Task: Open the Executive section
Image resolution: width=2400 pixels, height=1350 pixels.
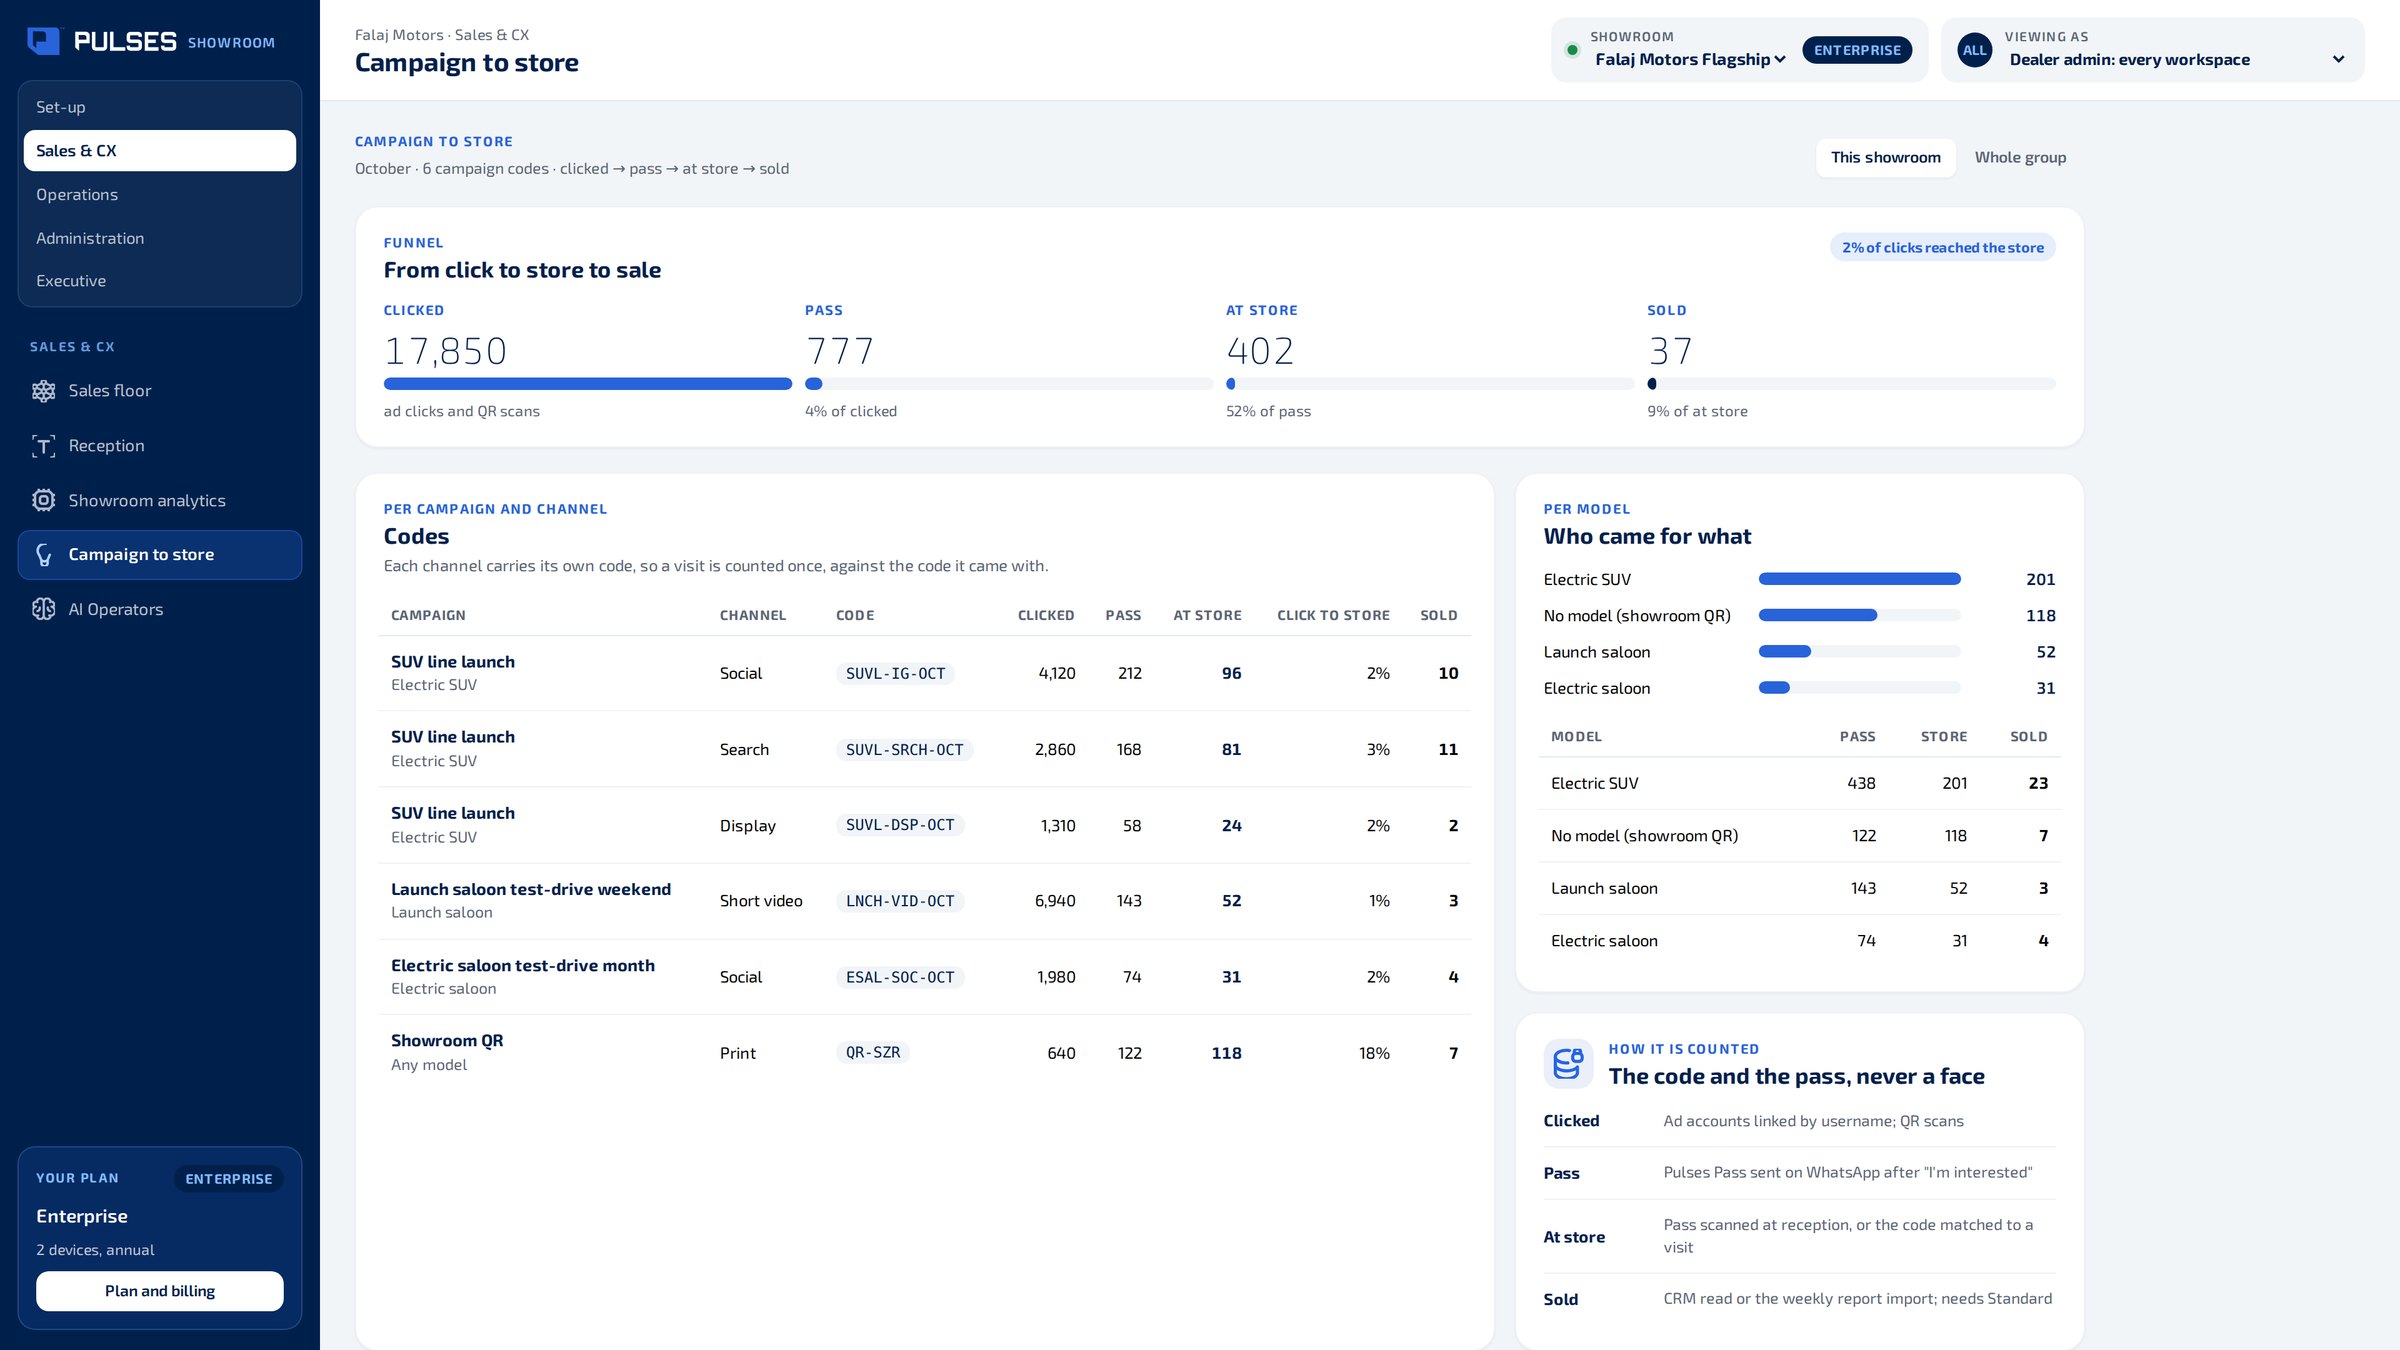Action: pos(160,281)
